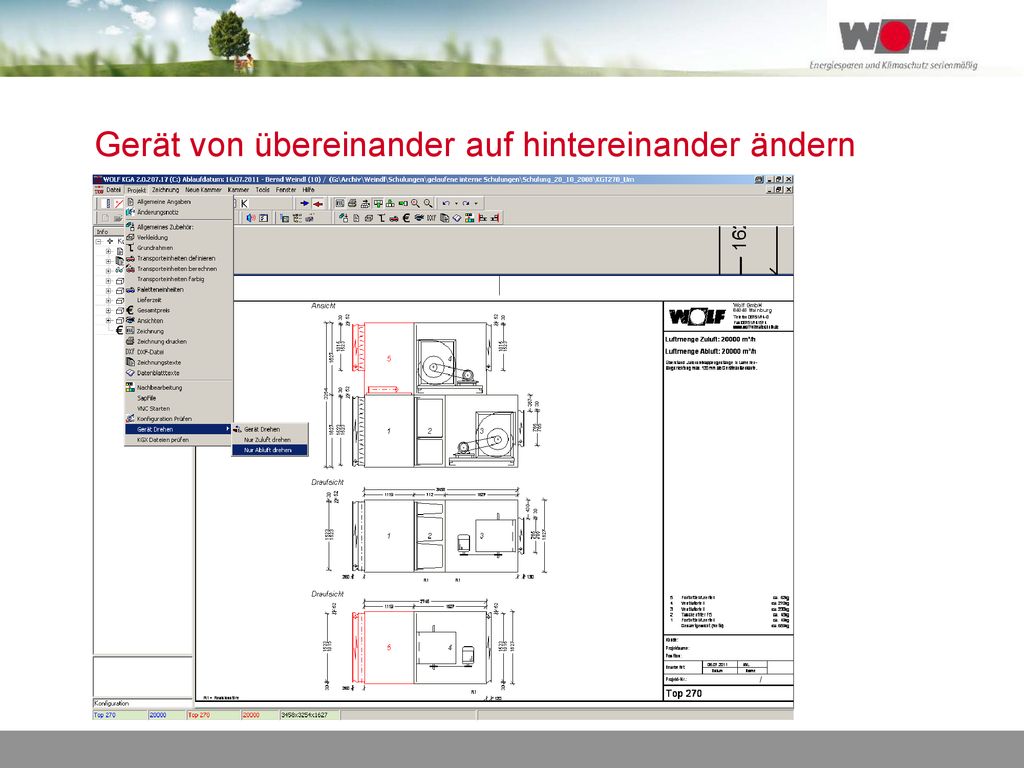Viewport: 1024px width, 768px height.
Task: Open the Fenster menu
Action: (x=286, y=190)
